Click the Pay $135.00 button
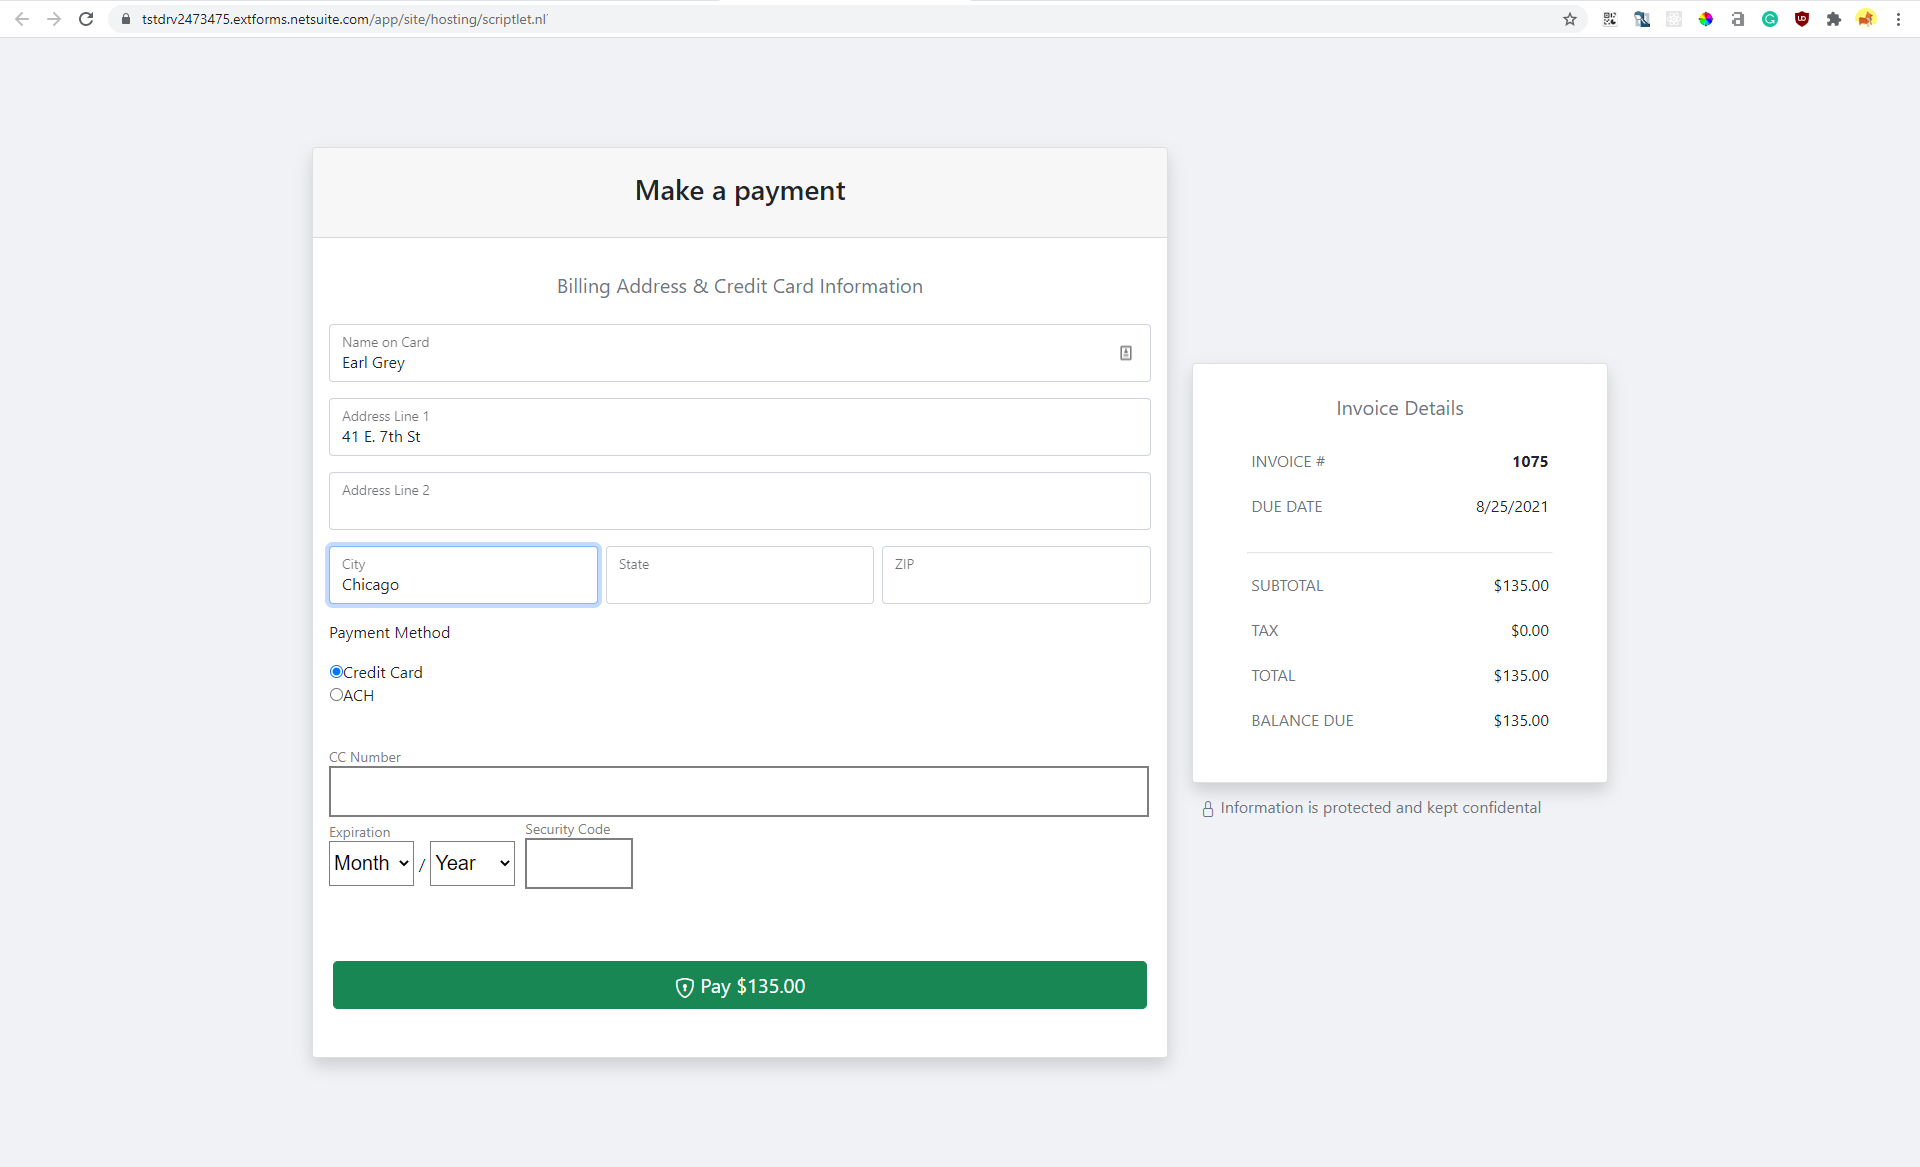The width and height of the screenshot is (1920, 1167). (x=739, y=985)
